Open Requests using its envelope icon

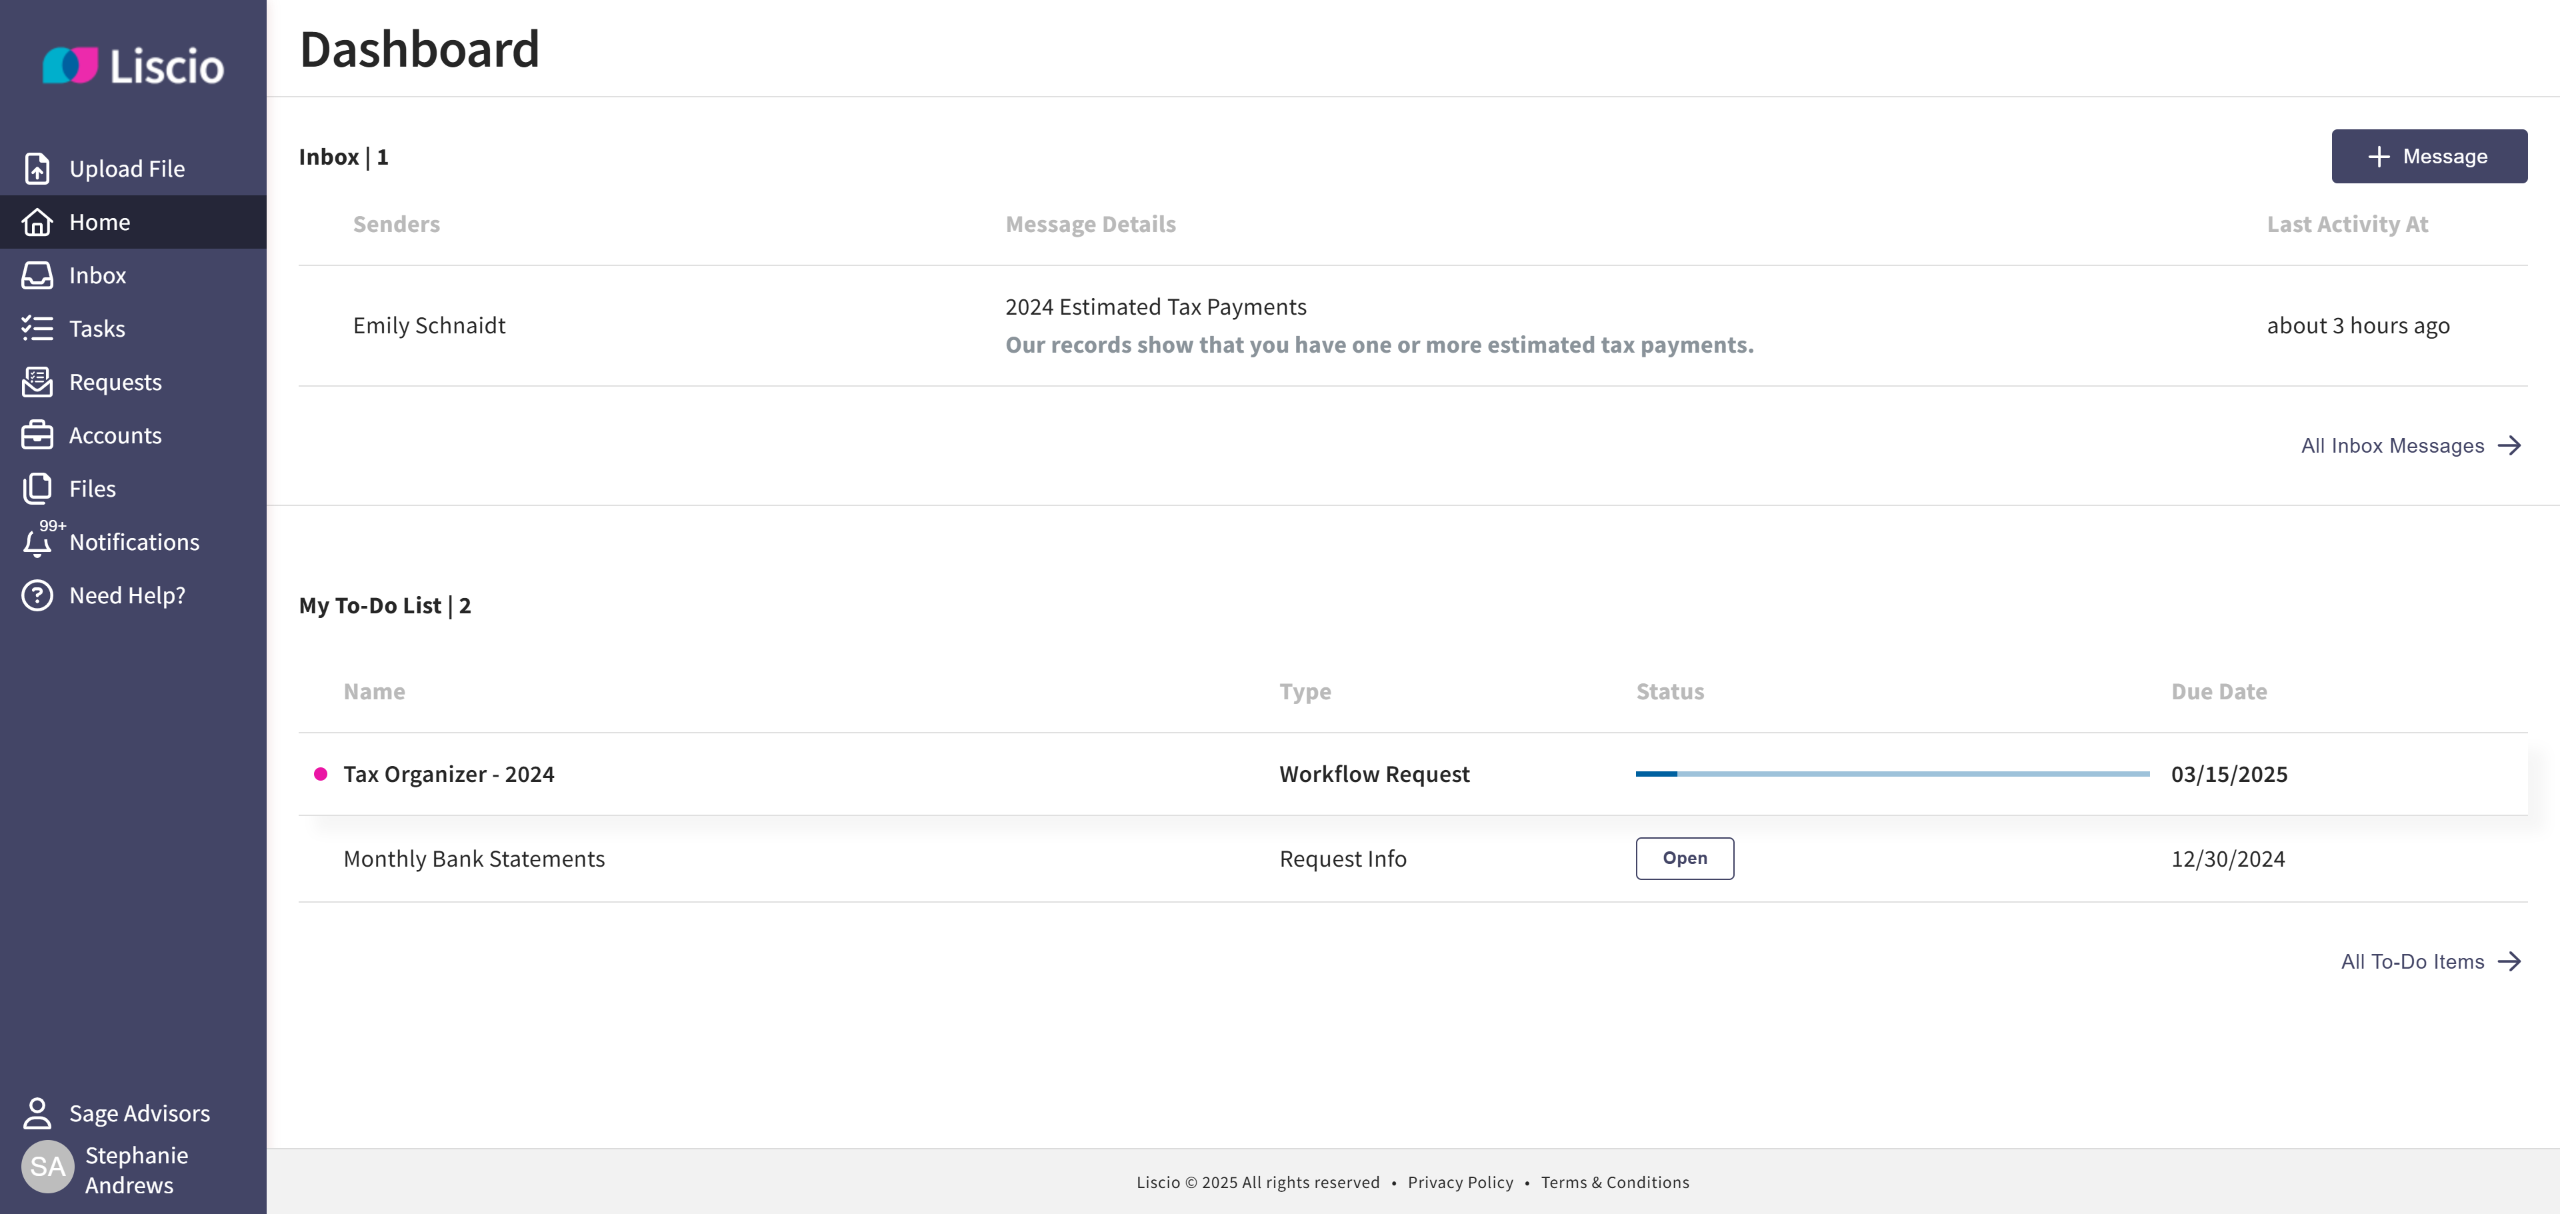click(x=37, y=382)
